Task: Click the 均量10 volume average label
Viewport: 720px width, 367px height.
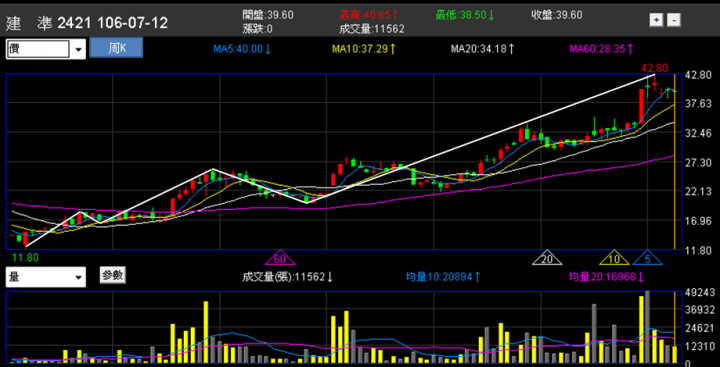Action: [444, 277]
